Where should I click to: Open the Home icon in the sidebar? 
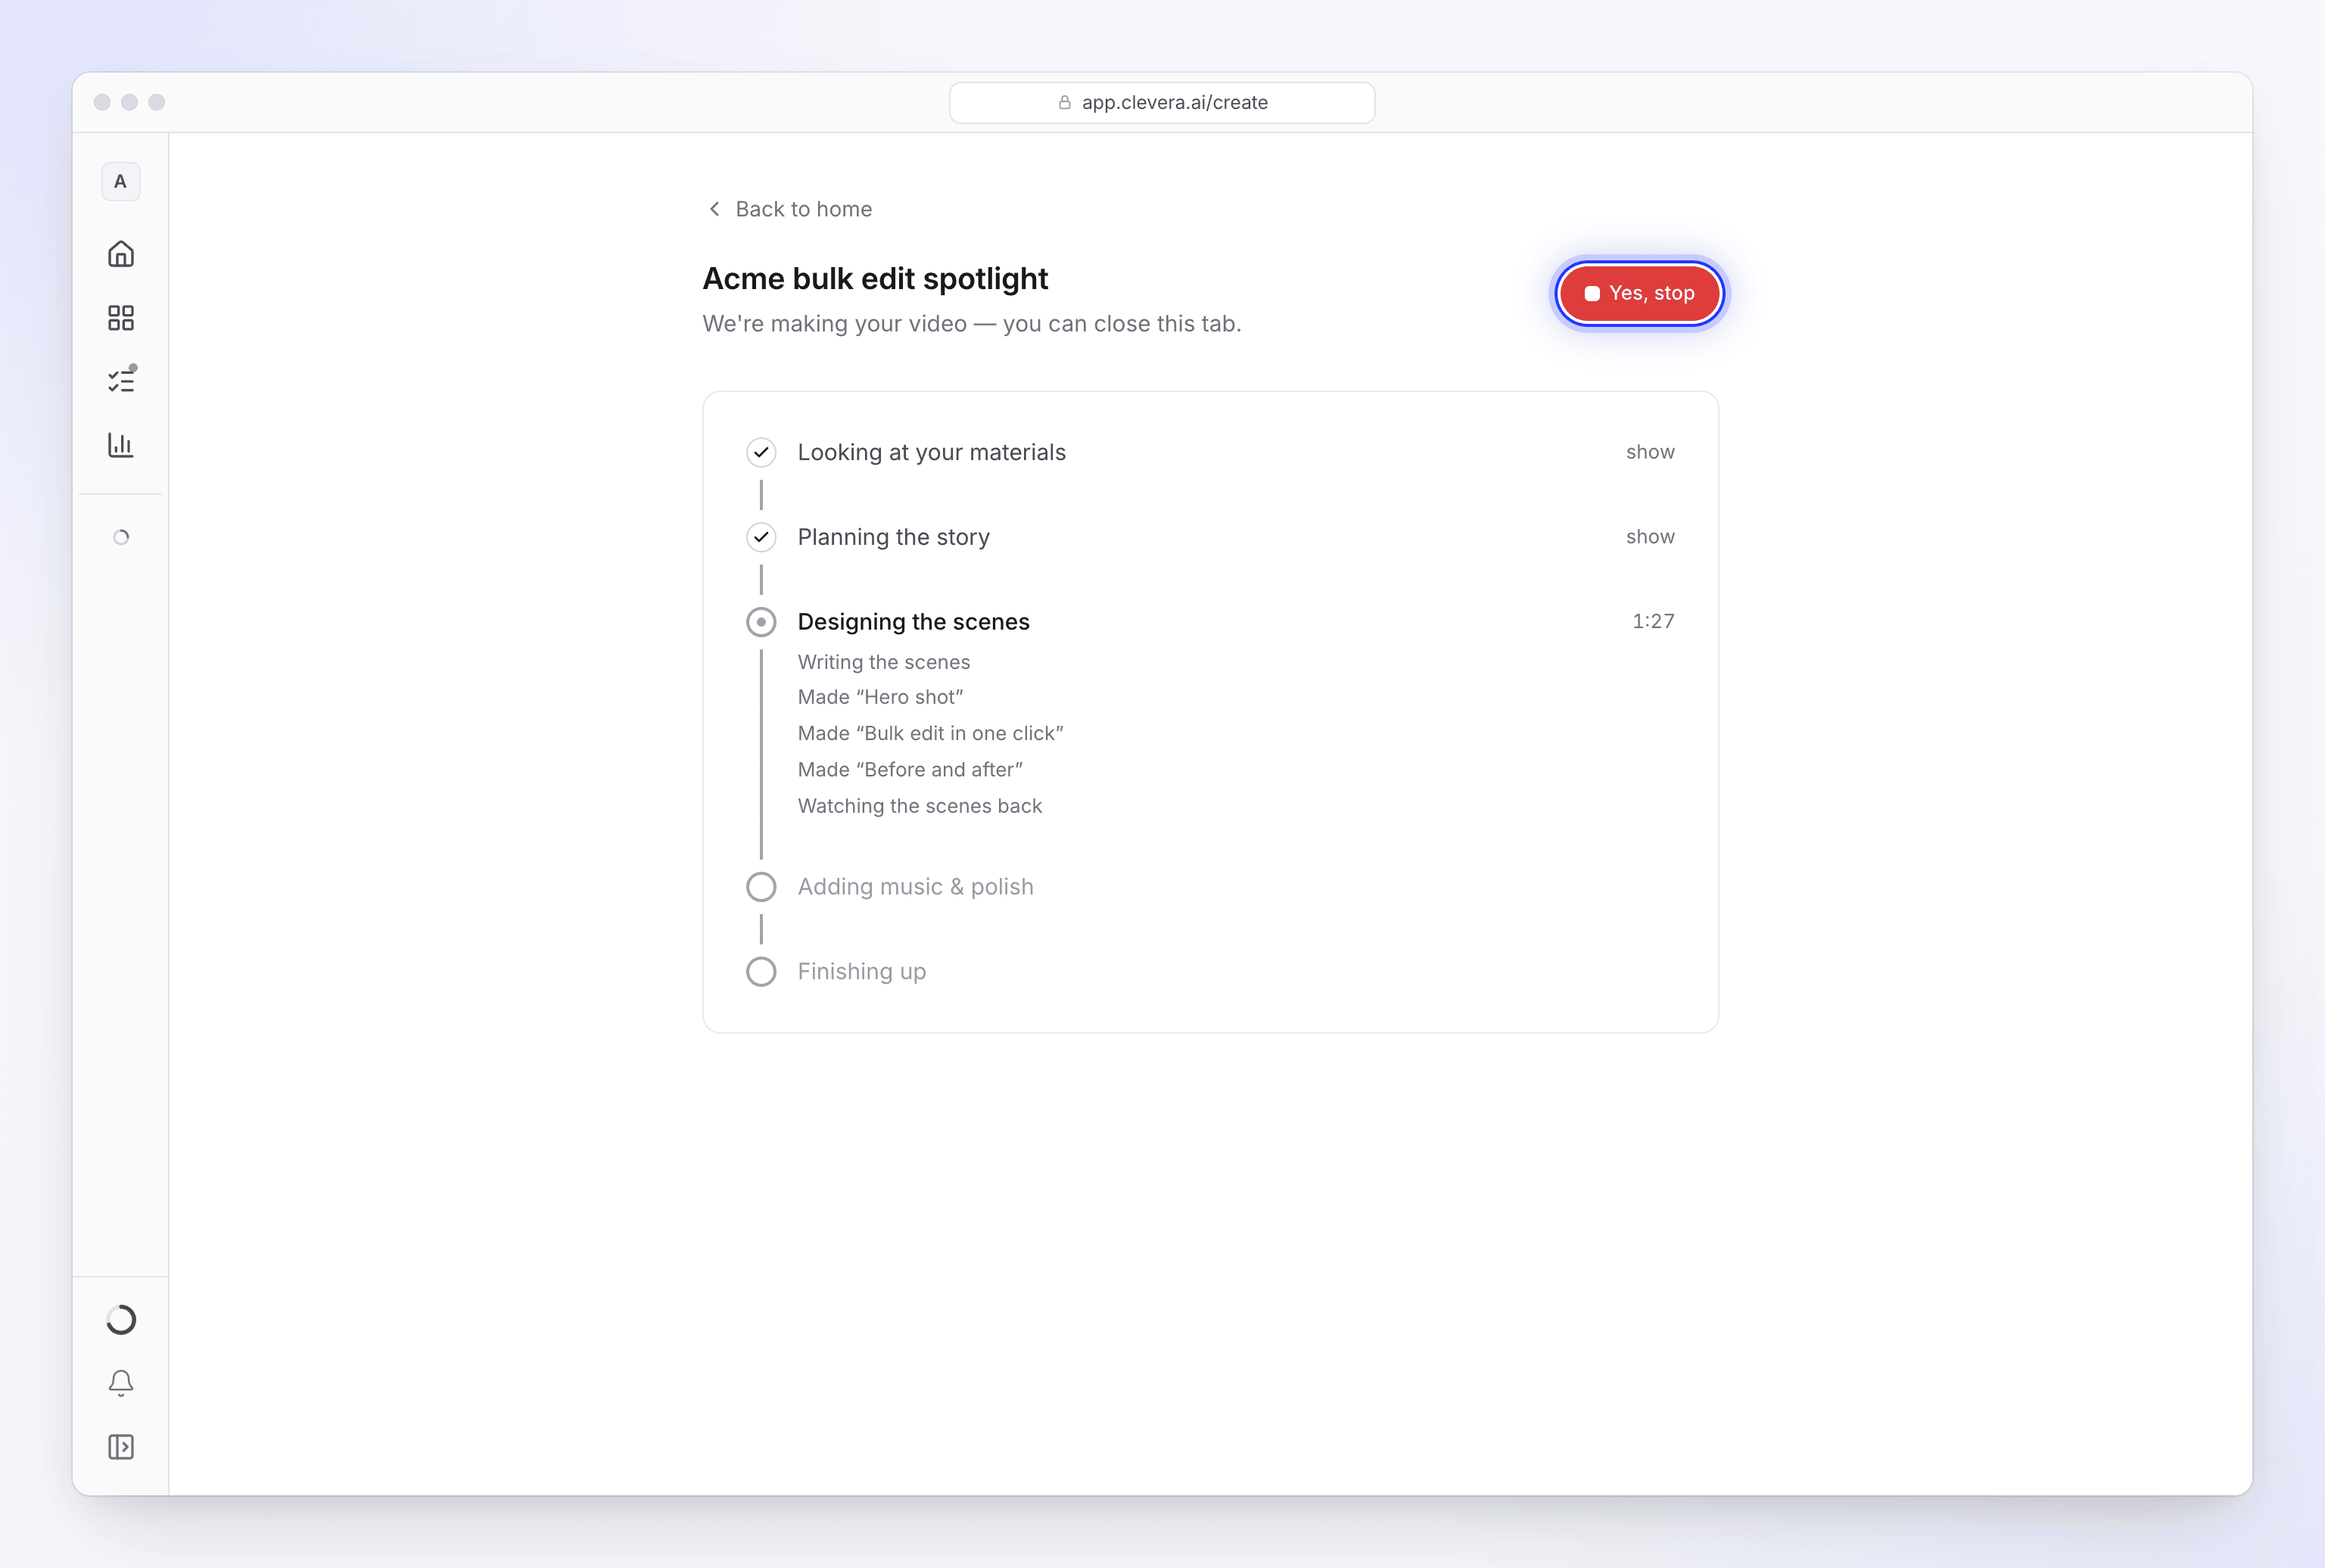pos(121,254)
